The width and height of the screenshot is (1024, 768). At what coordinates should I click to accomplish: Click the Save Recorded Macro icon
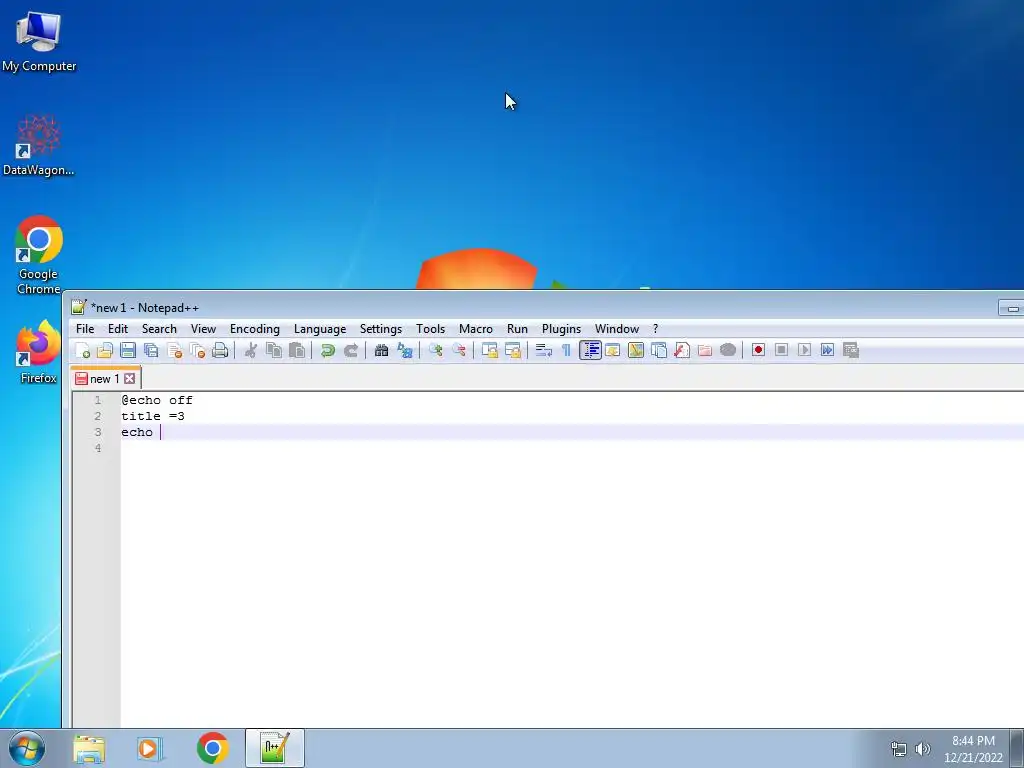850,351
